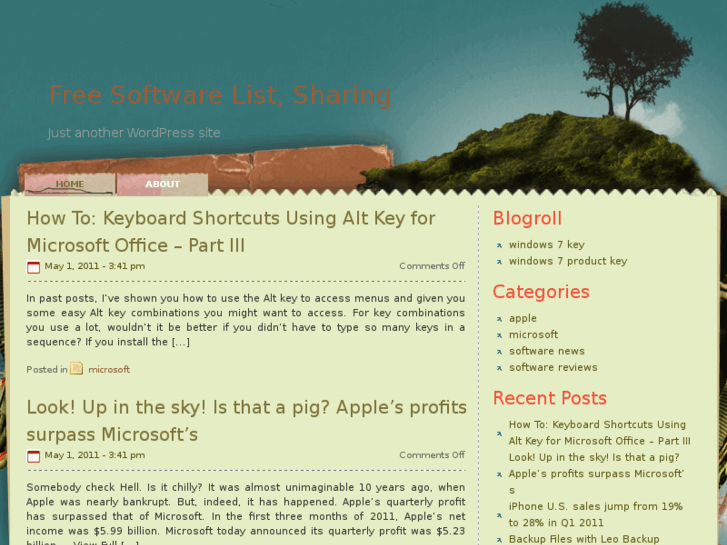Open the ABOUT navigation tab
Image resolution: width=727 pixels, height=545 pixels.
[x=162, y=184]
